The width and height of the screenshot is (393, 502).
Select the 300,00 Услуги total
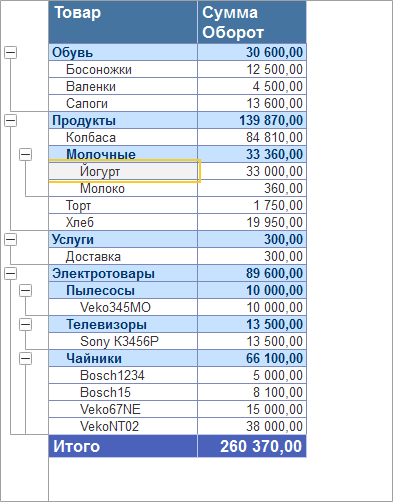pyautogui.click(x=252, y=239)
